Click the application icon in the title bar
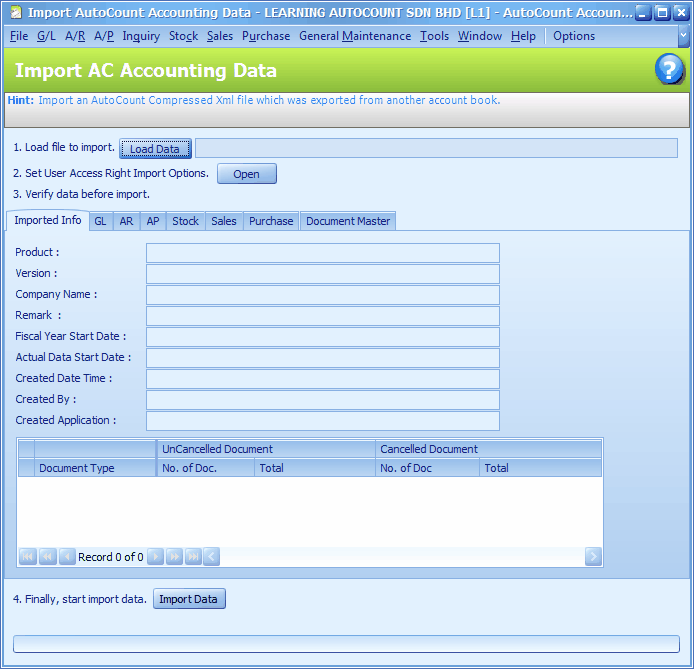Image resolution: width=694 pixels, height=669 pixels. [15, 12]
